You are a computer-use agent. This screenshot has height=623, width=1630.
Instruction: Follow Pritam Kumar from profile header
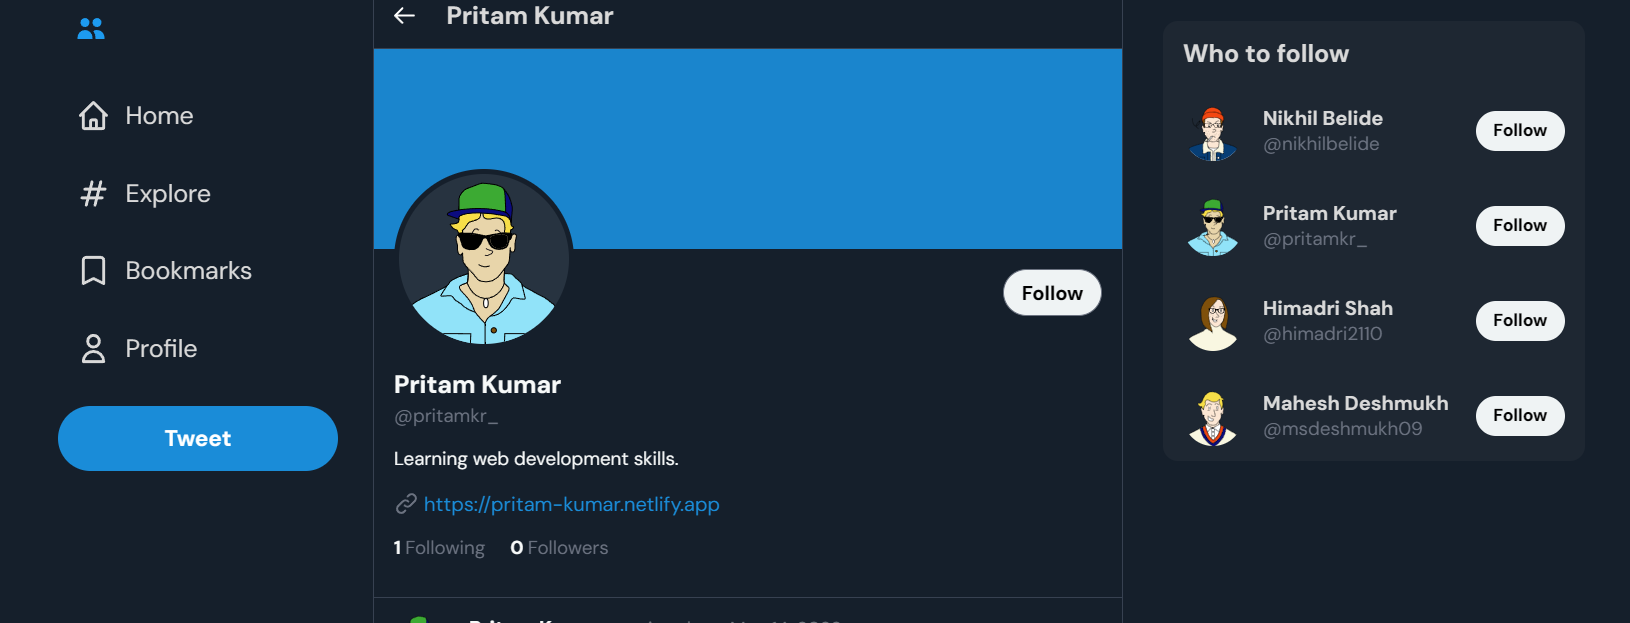[1052, 293]
